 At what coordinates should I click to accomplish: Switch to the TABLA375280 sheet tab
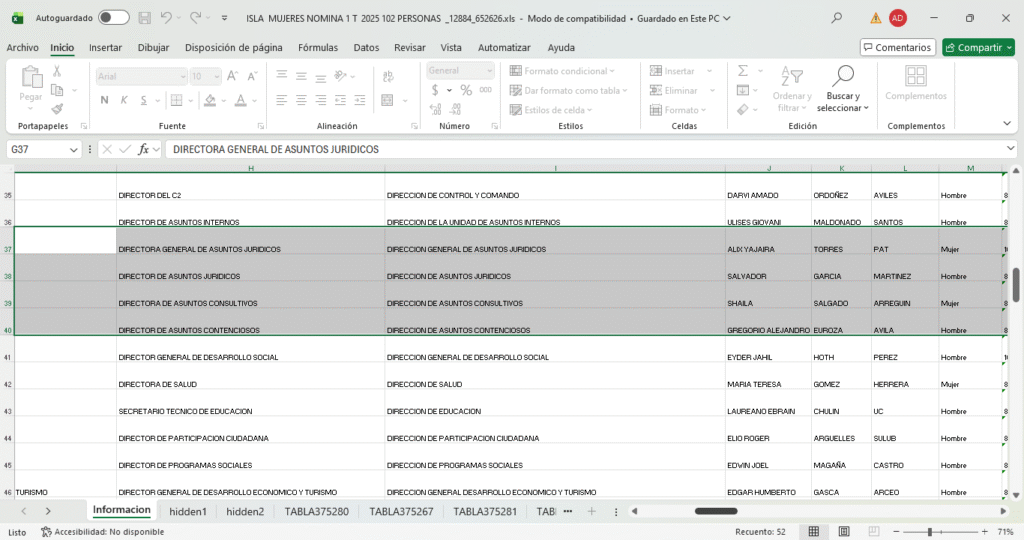(316, 511)
